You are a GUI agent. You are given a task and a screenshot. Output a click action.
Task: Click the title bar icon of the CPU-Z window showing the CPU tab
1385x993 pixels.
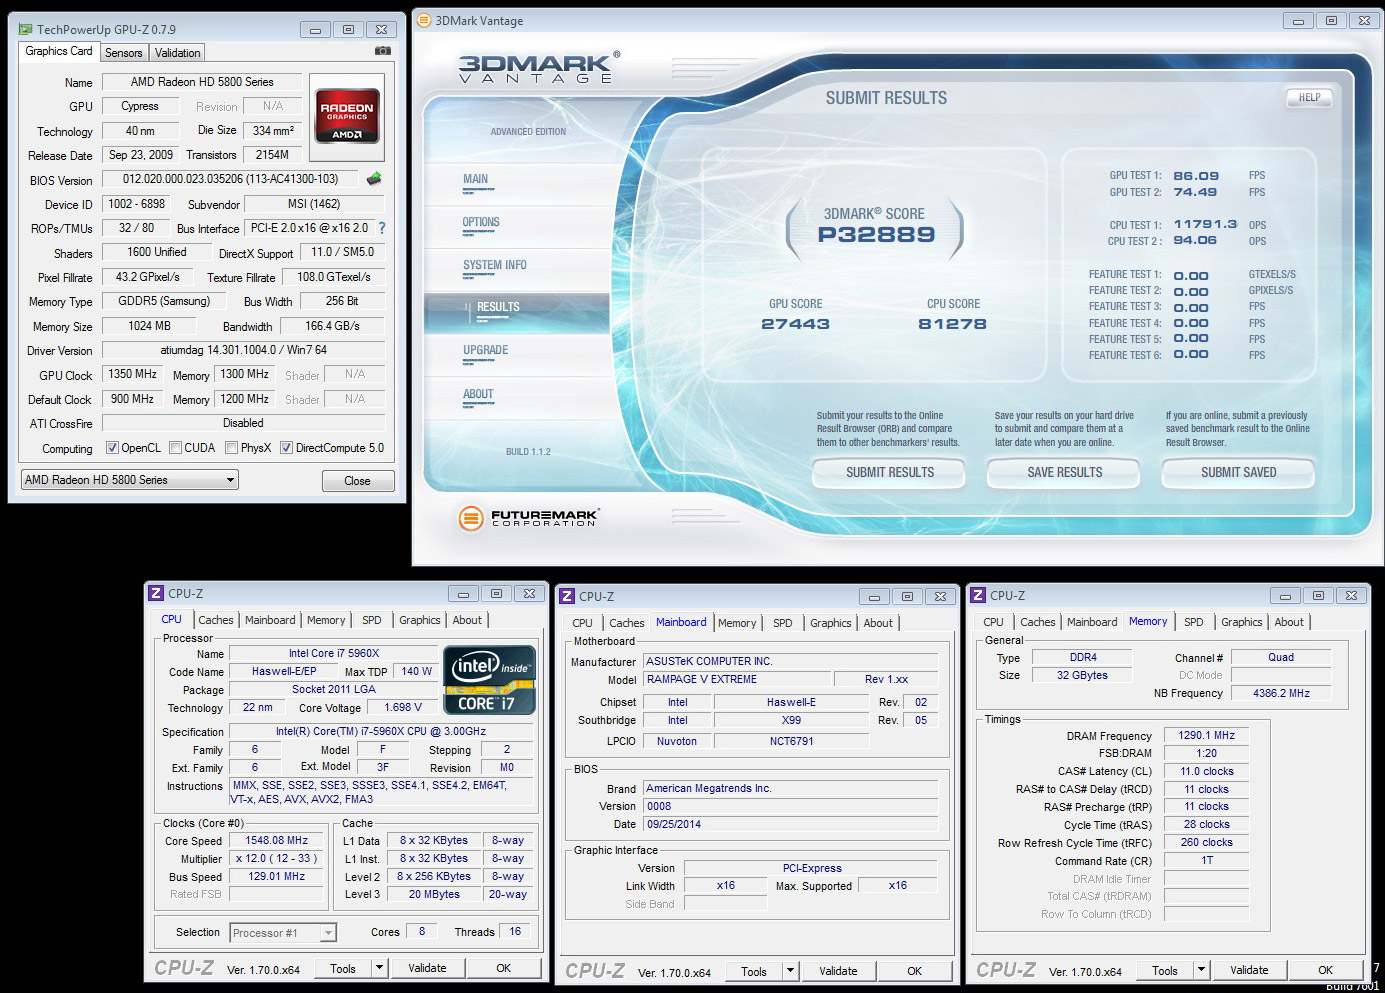(155, 594)
